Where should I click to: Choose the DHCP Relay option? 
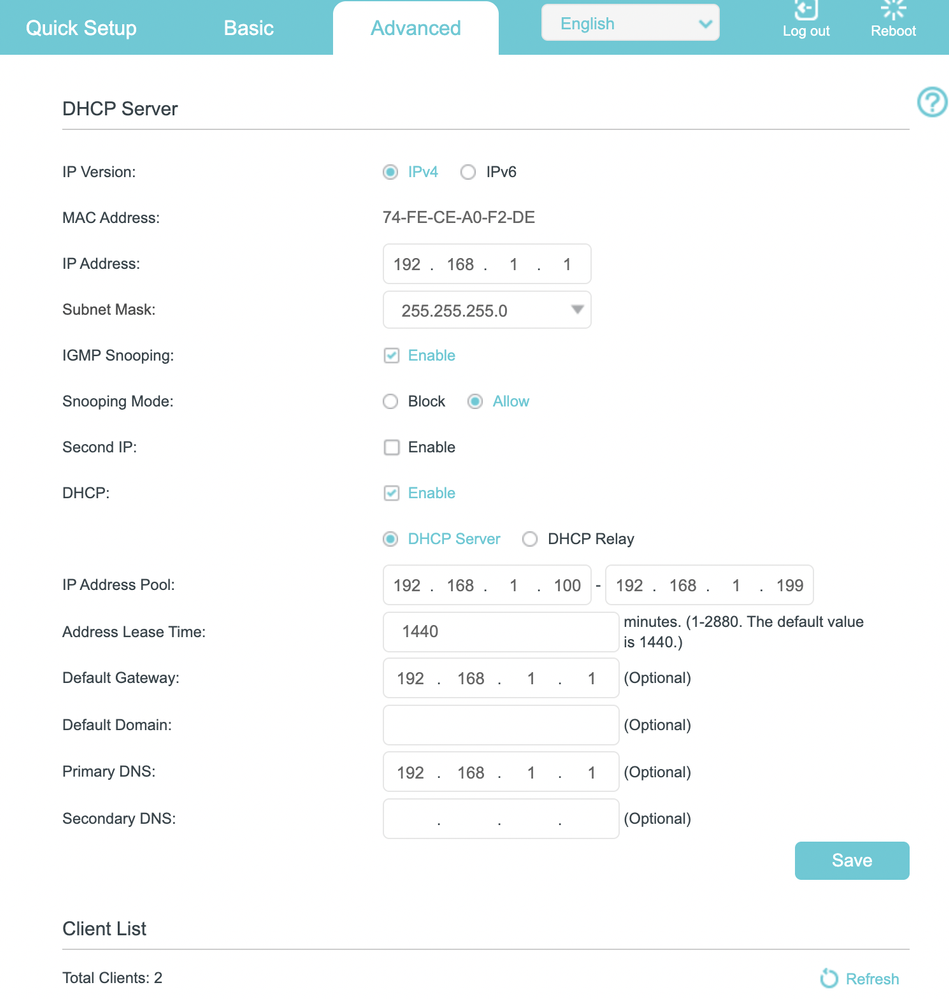tap(530, 539)
